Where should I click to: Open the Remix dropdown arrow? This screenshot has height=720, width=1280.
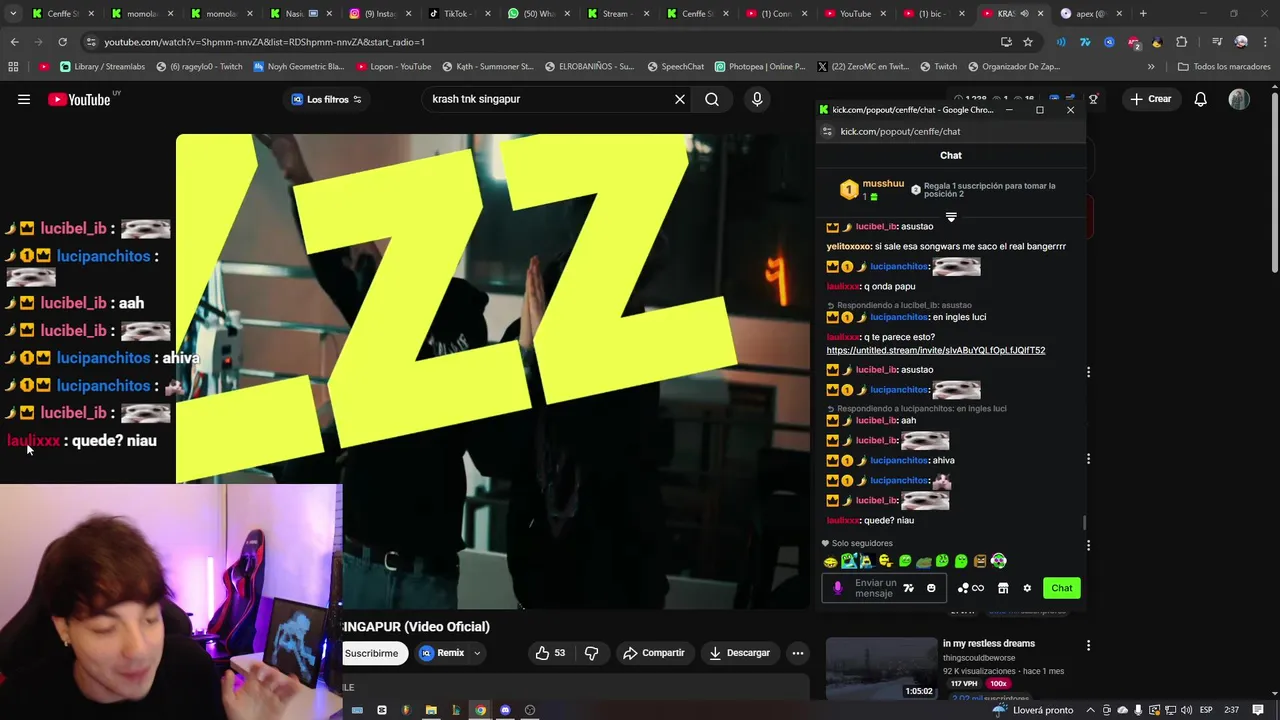[477, 653]
